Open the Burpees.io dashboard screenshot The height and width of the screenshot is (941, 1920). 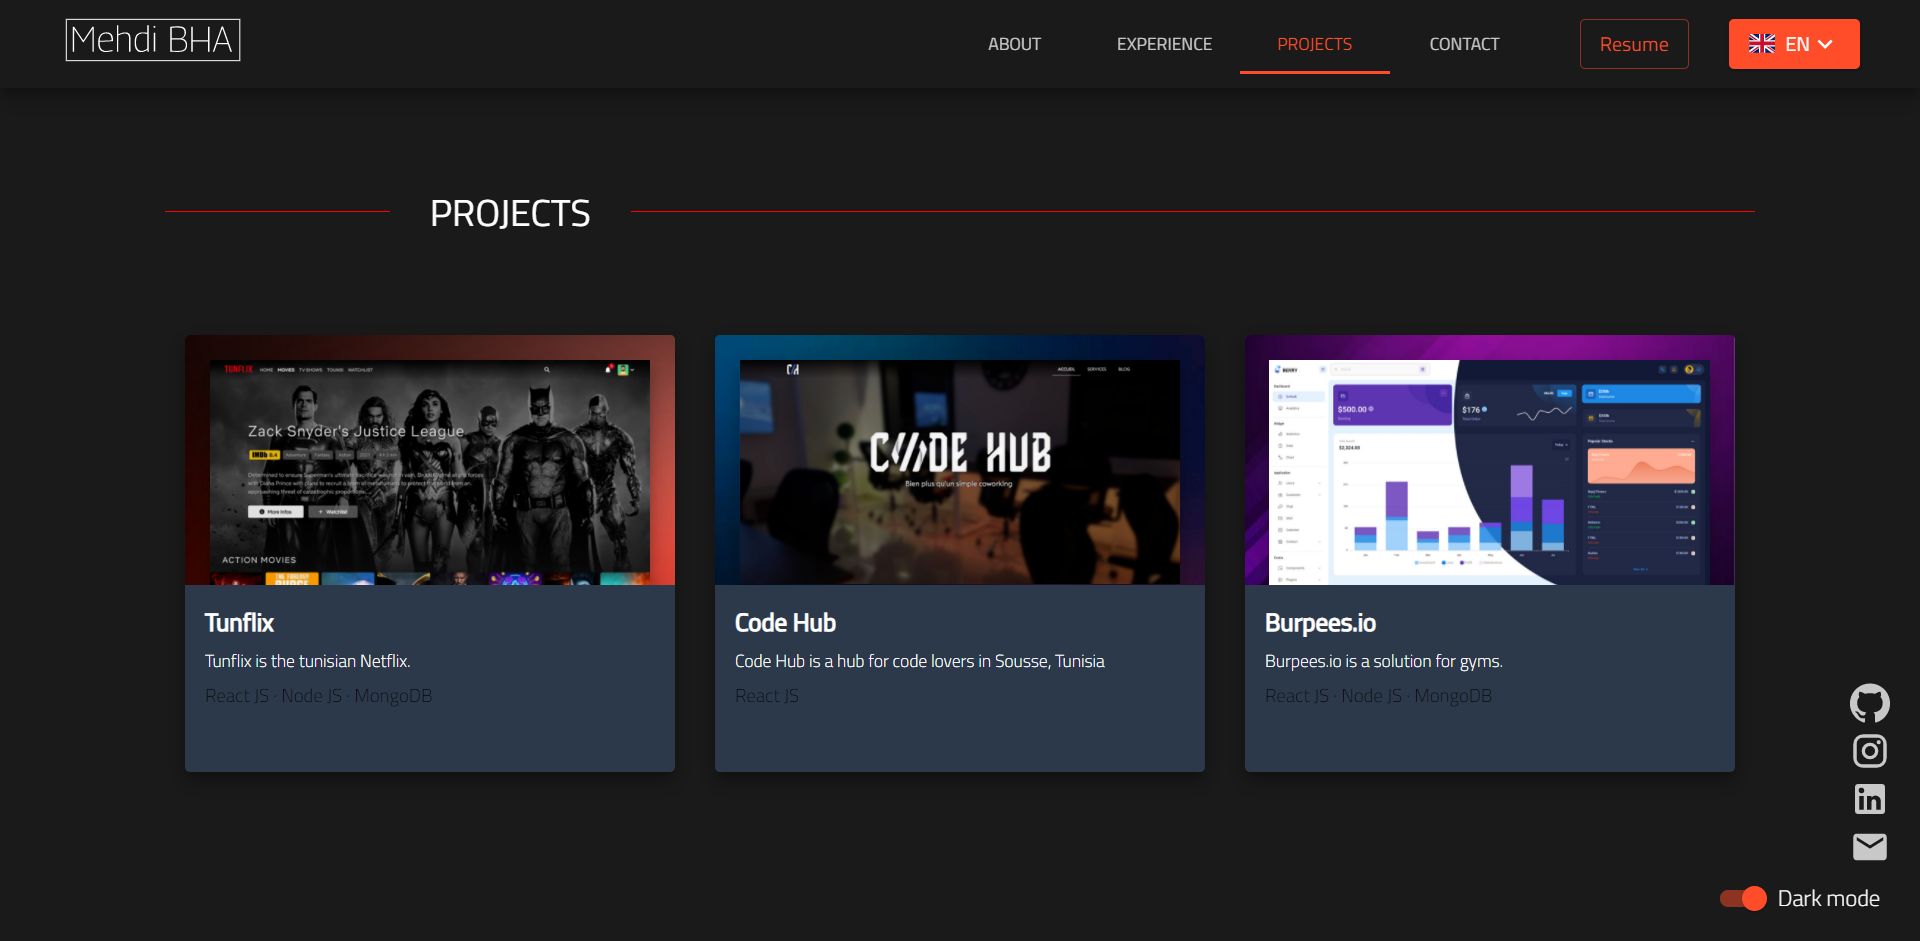coord(1490,460)
